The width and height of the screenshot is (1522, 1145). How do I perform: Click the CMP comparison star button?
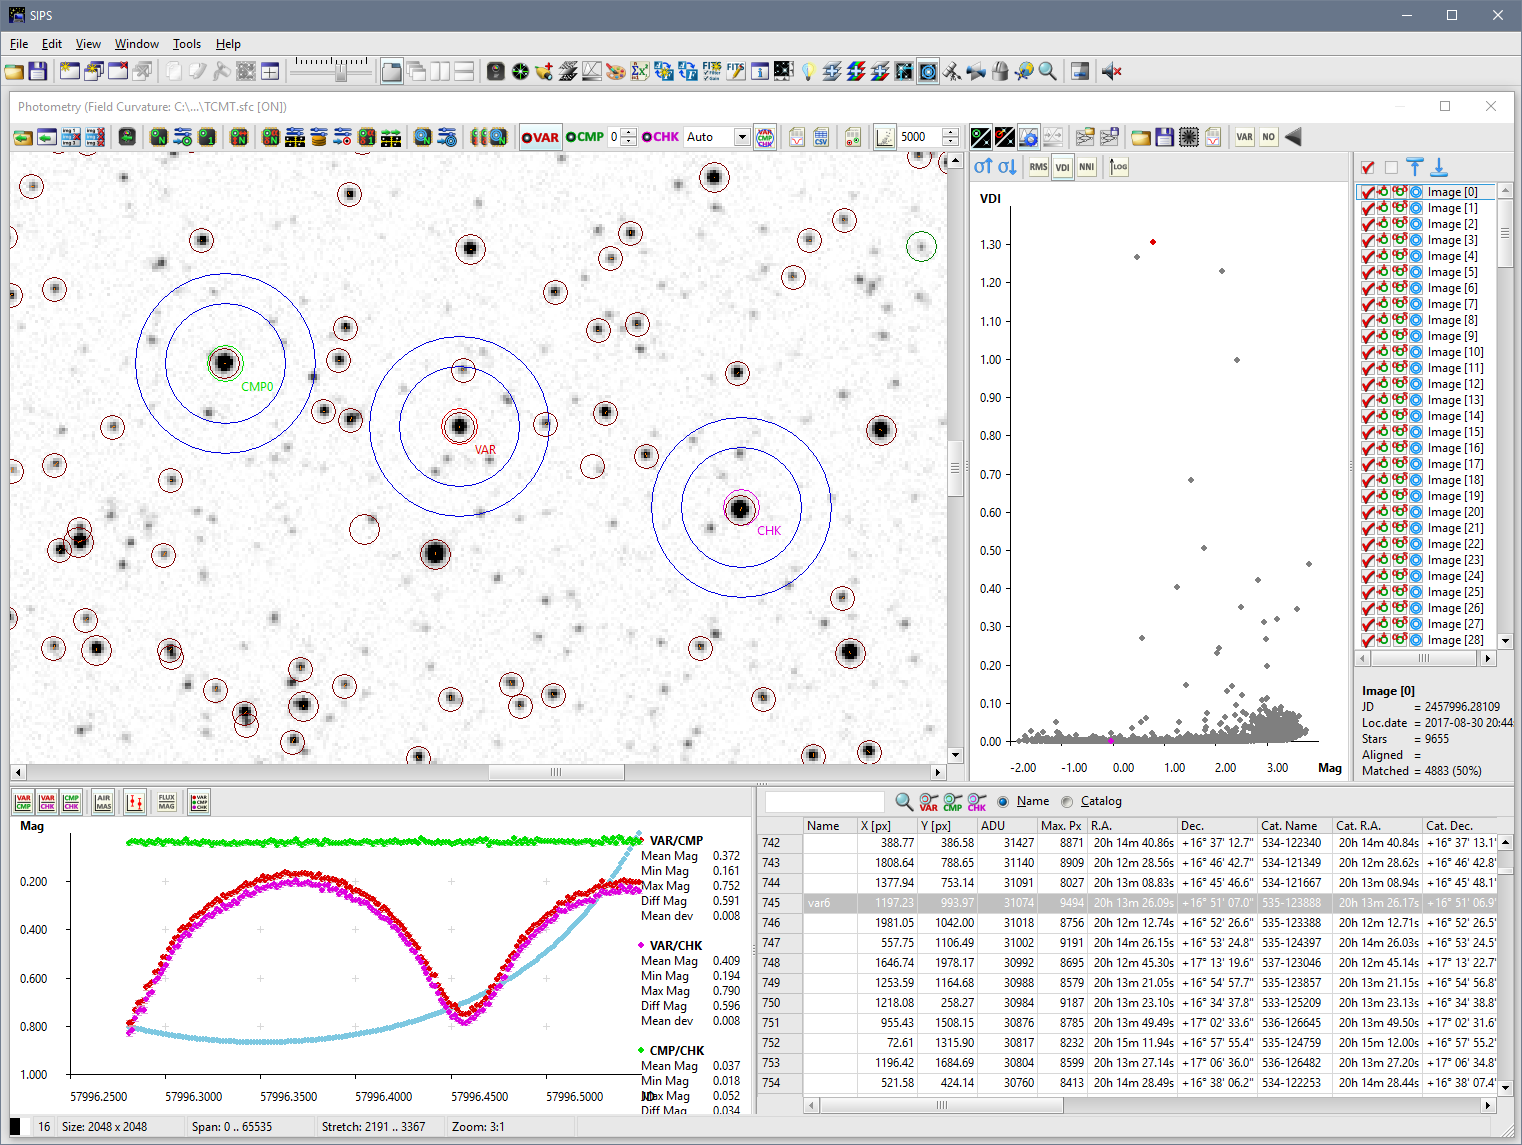(x=585, y=137)
